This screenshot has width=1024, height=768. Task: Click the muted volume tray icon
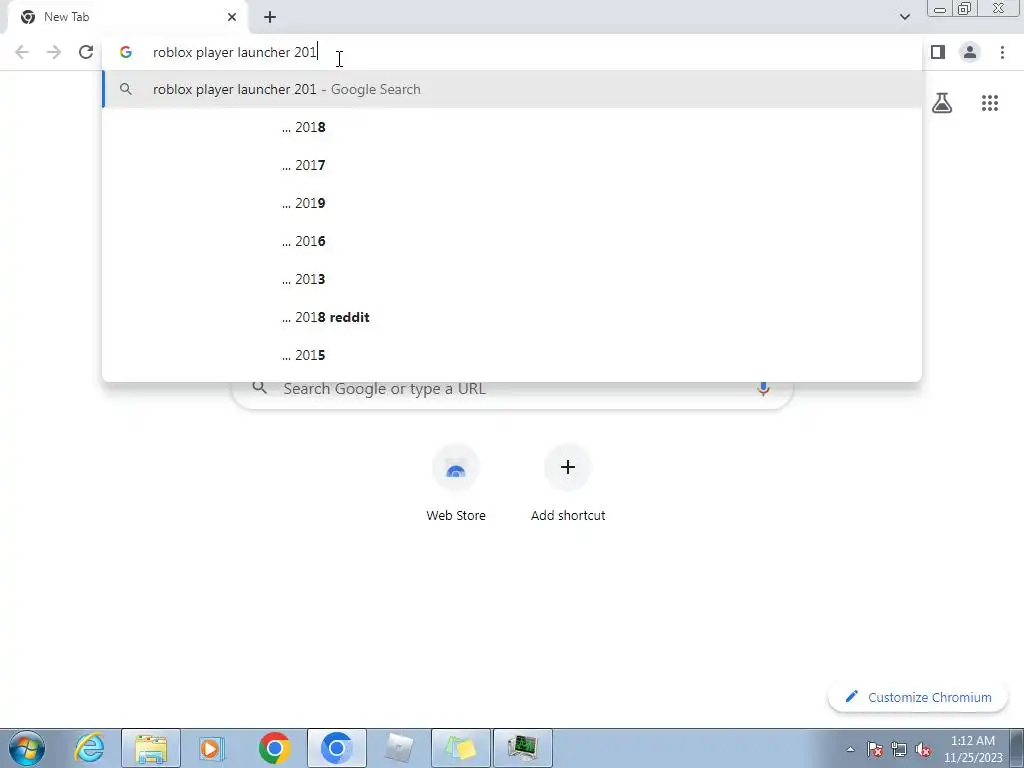pyautogui.click(x=923, y=749)
